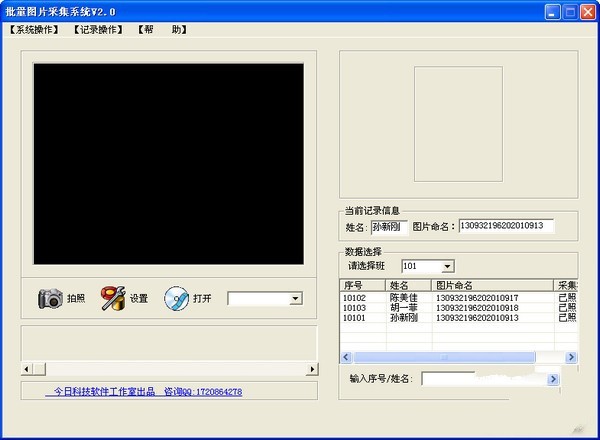600x440 pixels.
Task: Open the 【帮 助】 menu
Action: 162,29
